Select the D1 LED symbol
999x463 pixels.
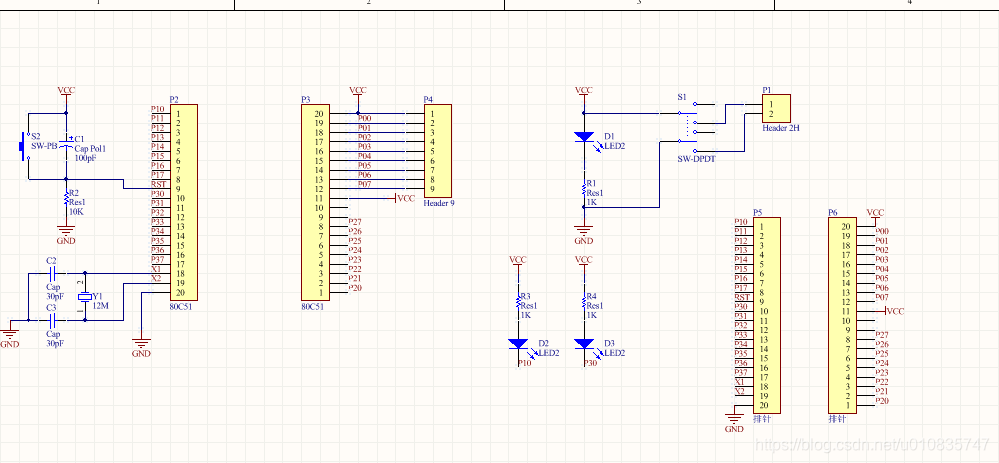pos(583,137)
